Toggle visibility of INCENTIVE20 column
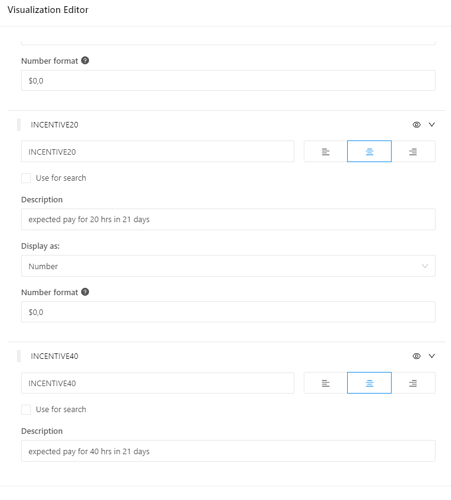The width and height of the screenshot is (451, 500). (416, 125)
